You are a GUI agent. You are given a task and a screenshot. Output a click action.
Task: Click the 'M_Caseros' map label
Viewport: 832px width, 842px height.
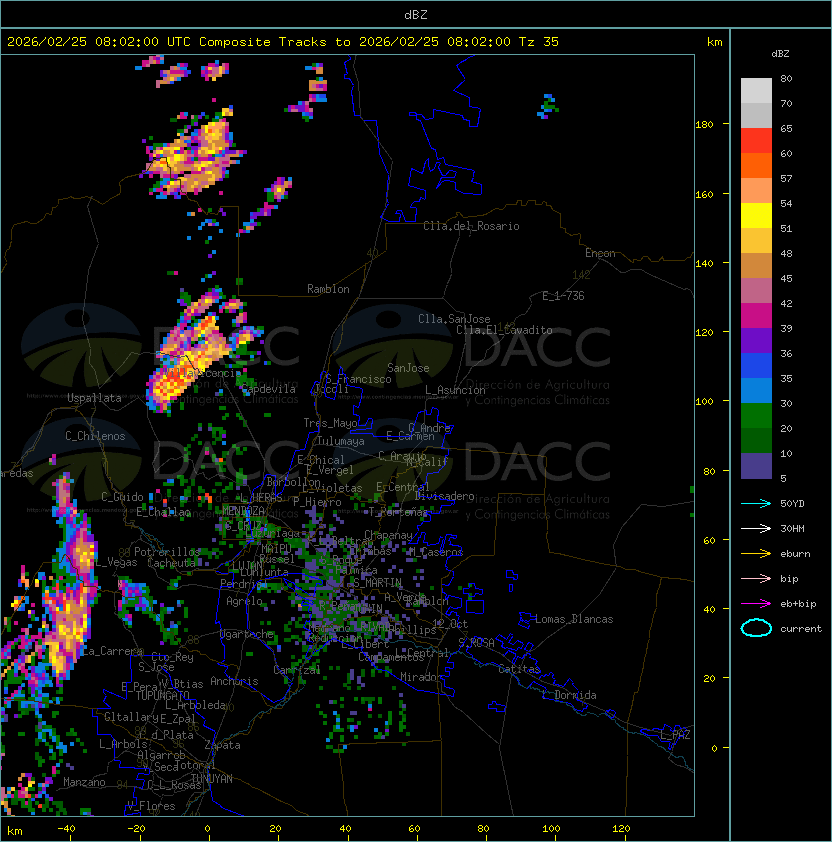436,551
